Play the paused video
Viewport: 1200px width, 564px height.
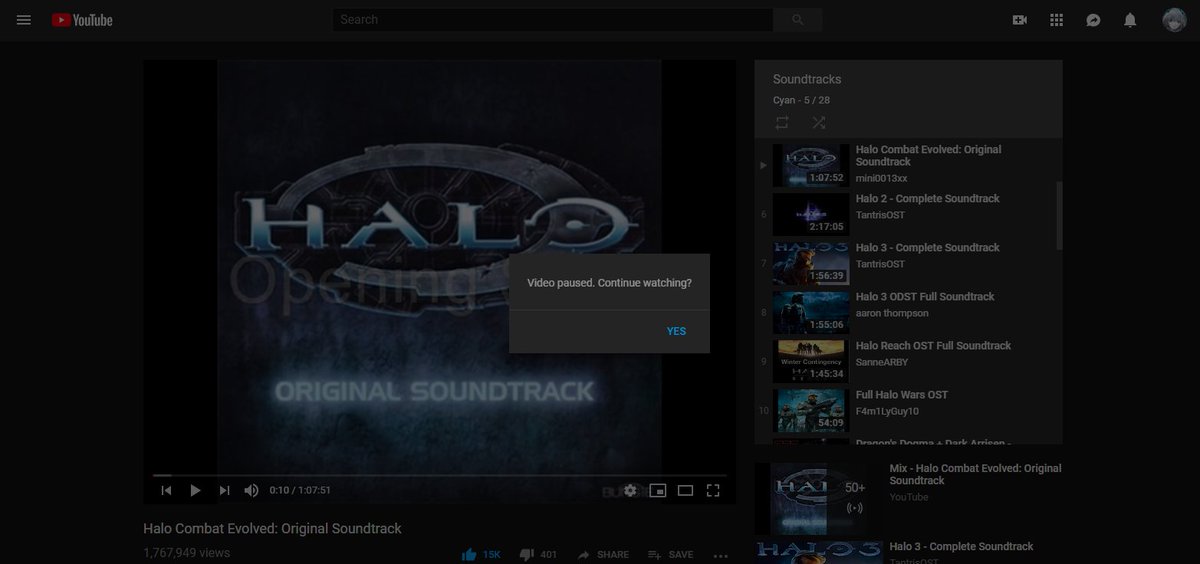pos(195,490)
